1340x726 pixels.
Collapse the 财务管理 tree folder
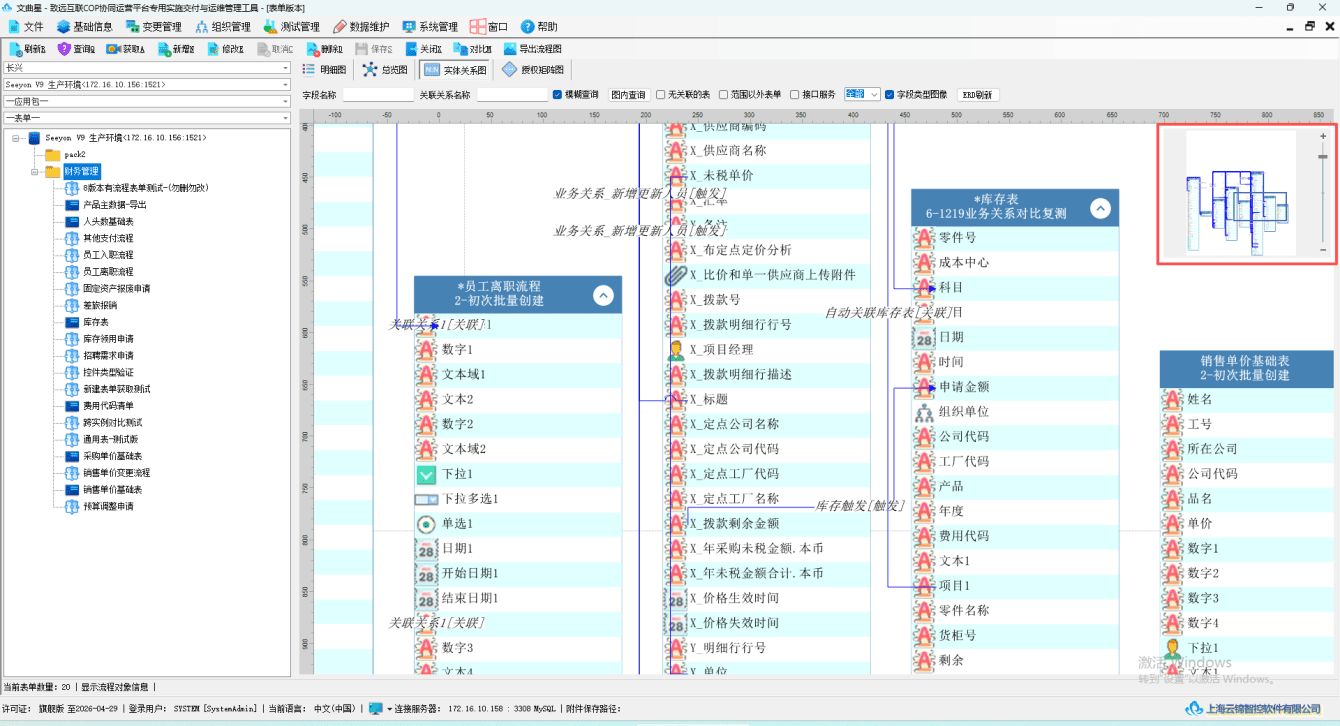tap(35, 172)
